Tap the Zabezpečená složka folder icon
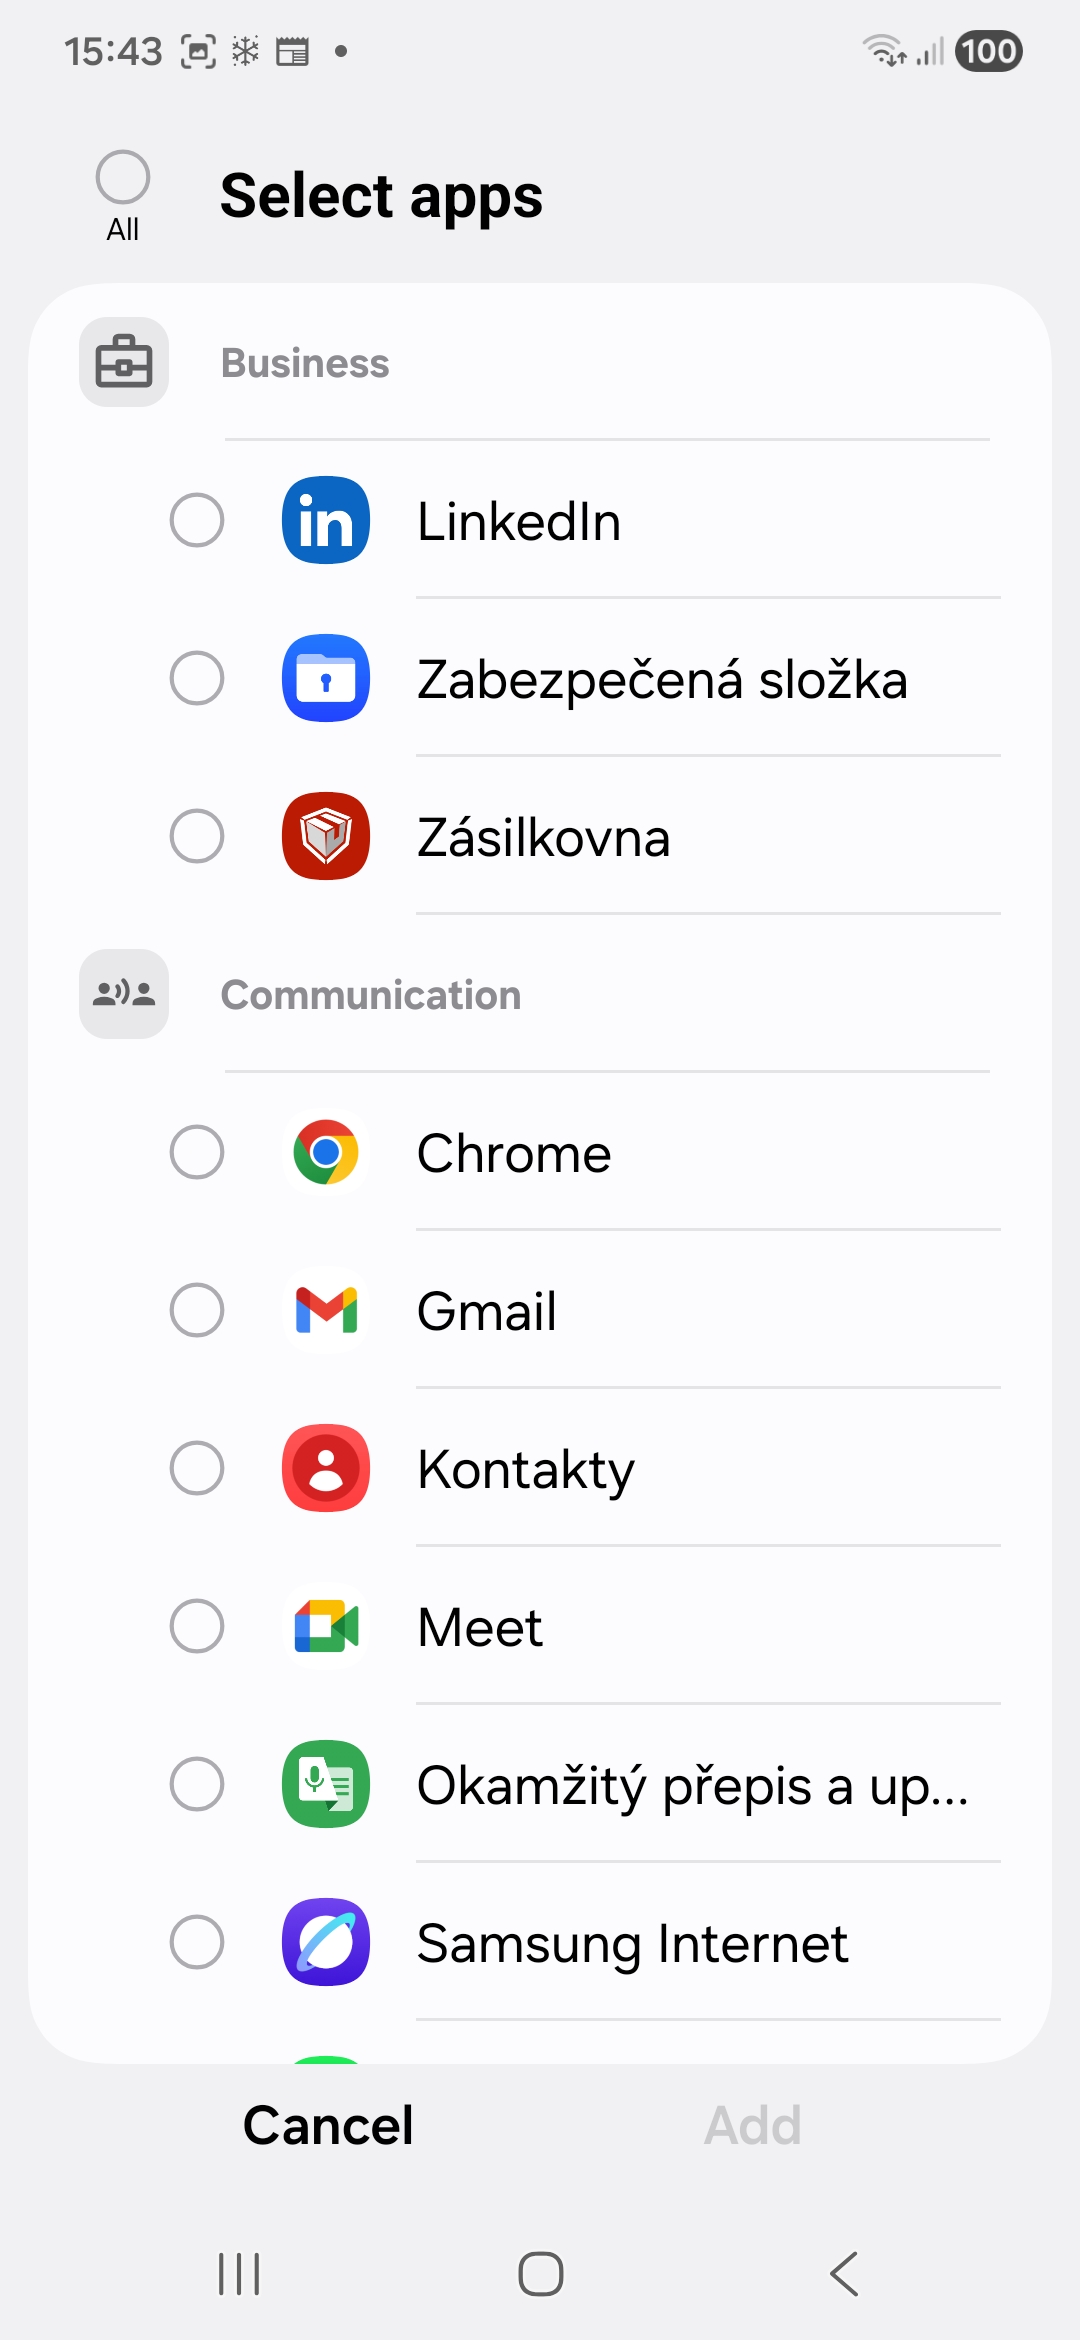 point(326,678)
